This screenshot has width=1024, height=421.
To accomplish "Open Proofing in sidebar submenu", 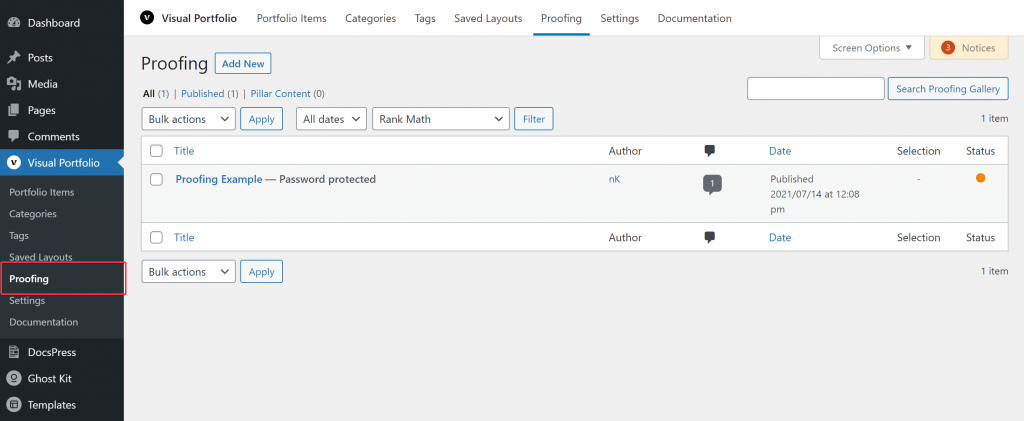I will click(29, 279).
